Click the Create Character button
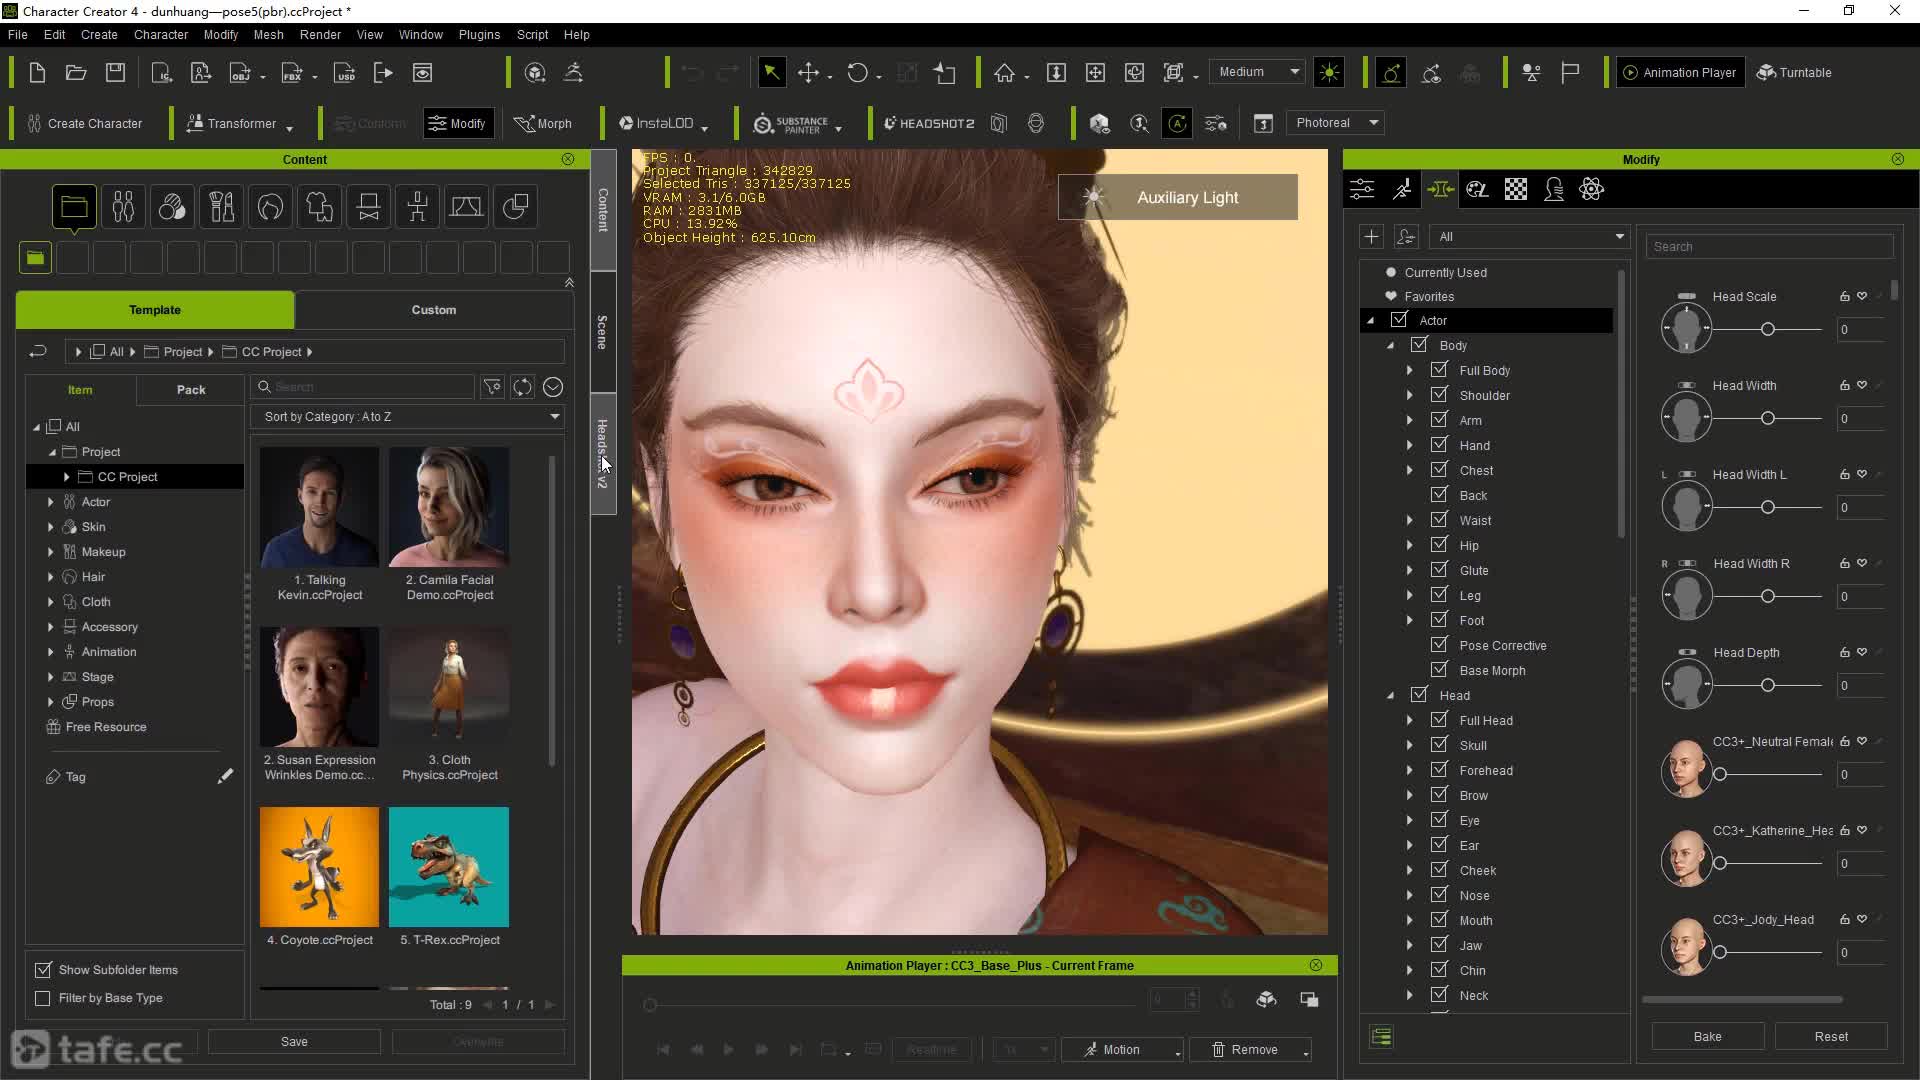 (85, 123)
